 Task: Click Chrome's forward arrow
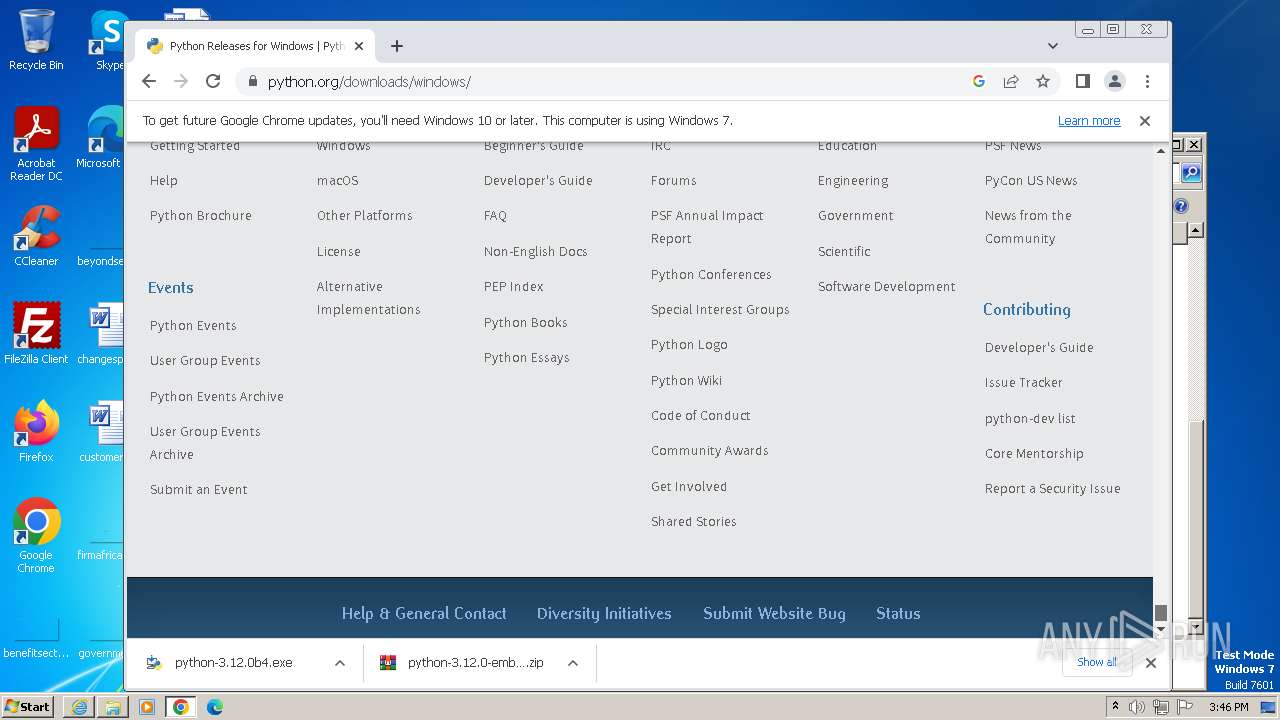click(x=181, y=81)
